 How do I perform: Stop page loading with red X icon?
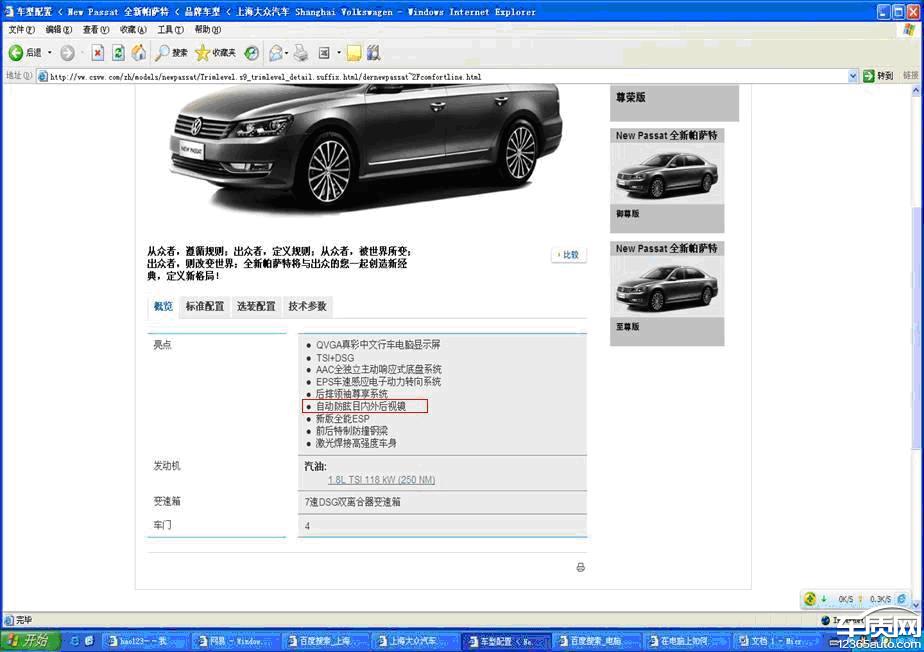point(98,53)
